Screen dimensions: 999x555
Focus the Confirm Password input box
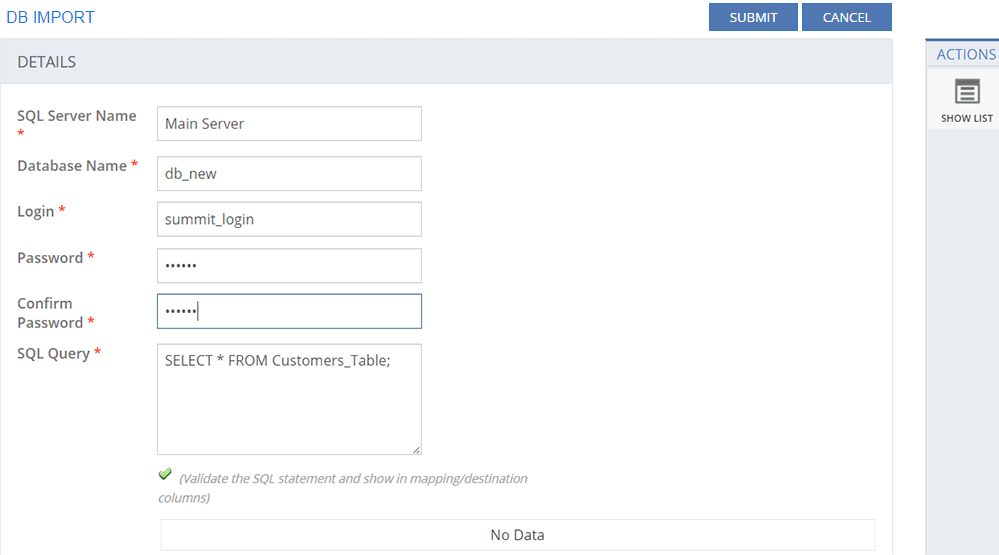289,311
